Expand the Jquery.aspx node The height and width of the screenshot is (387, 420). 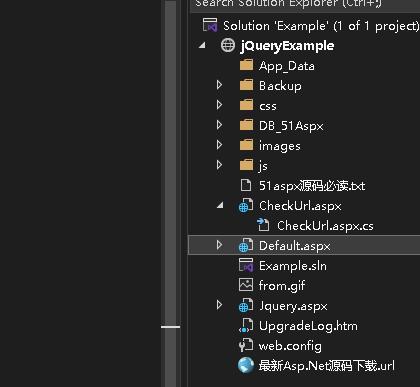pos(219,305)
